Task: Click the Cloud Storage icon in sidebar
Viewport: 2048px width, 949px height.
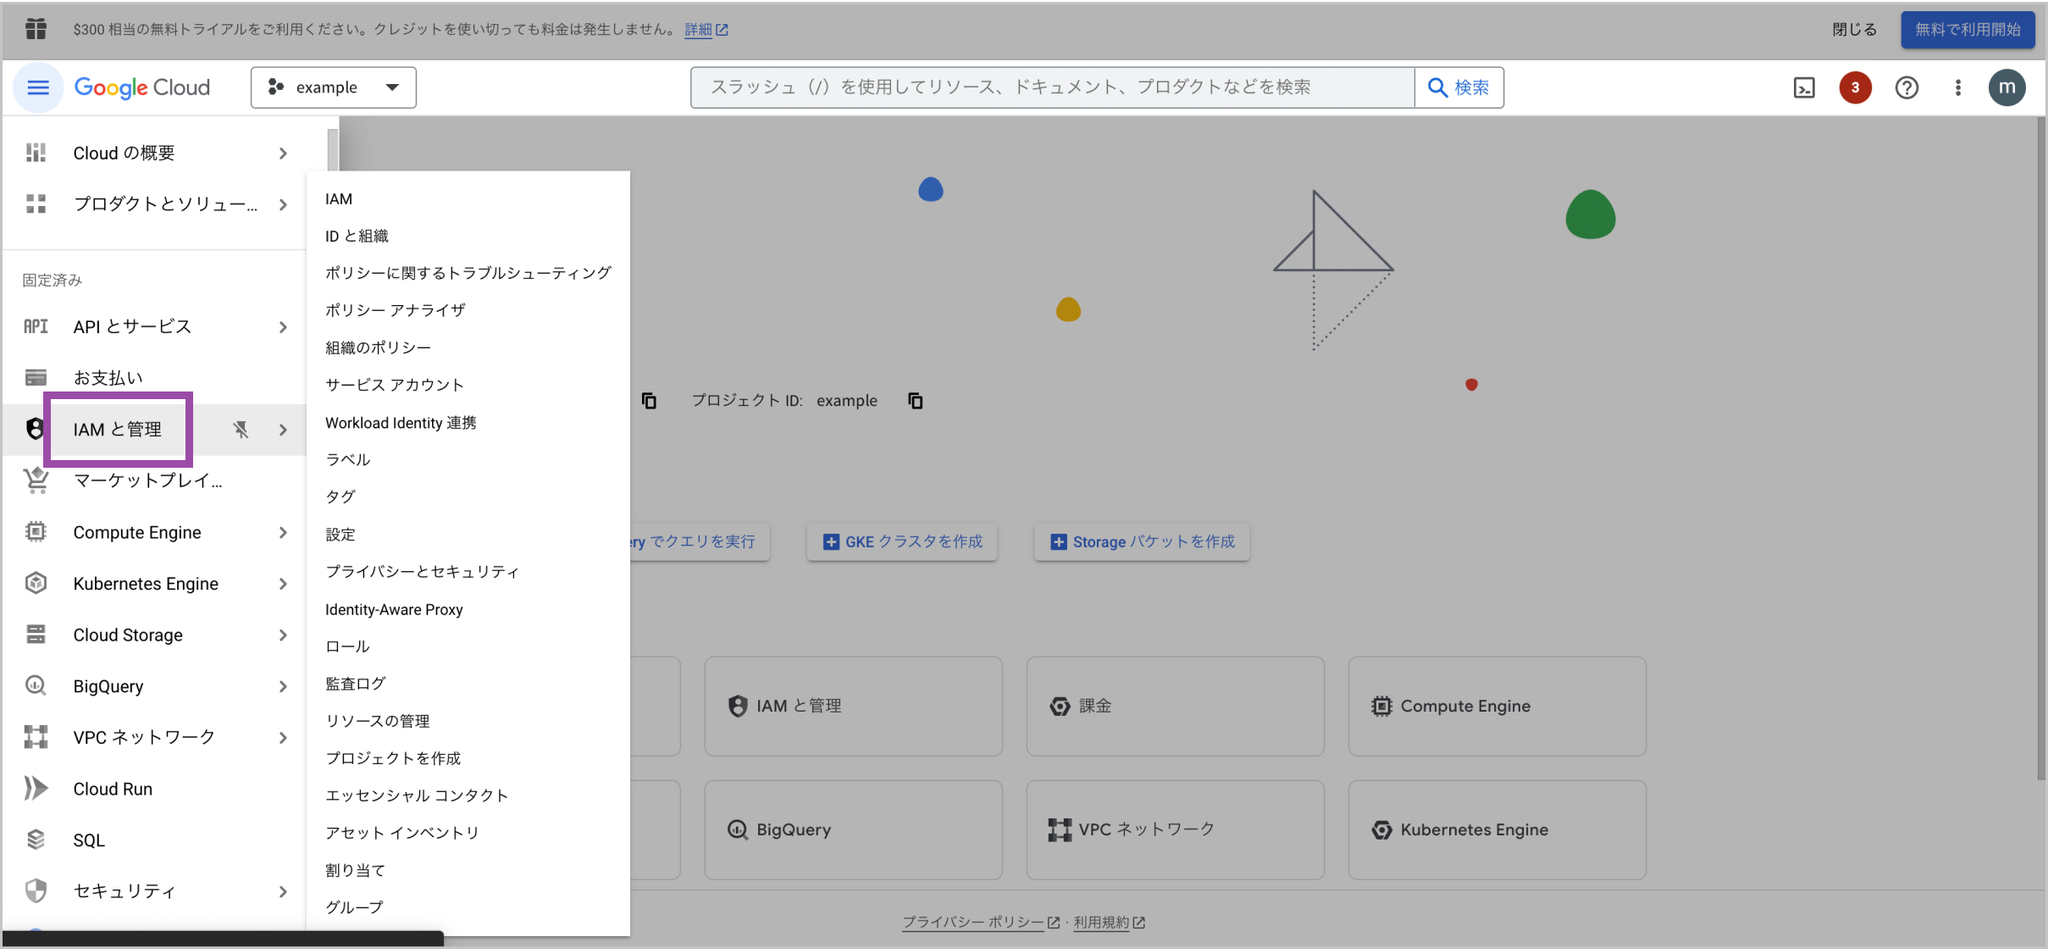Action: pos(36,635)
